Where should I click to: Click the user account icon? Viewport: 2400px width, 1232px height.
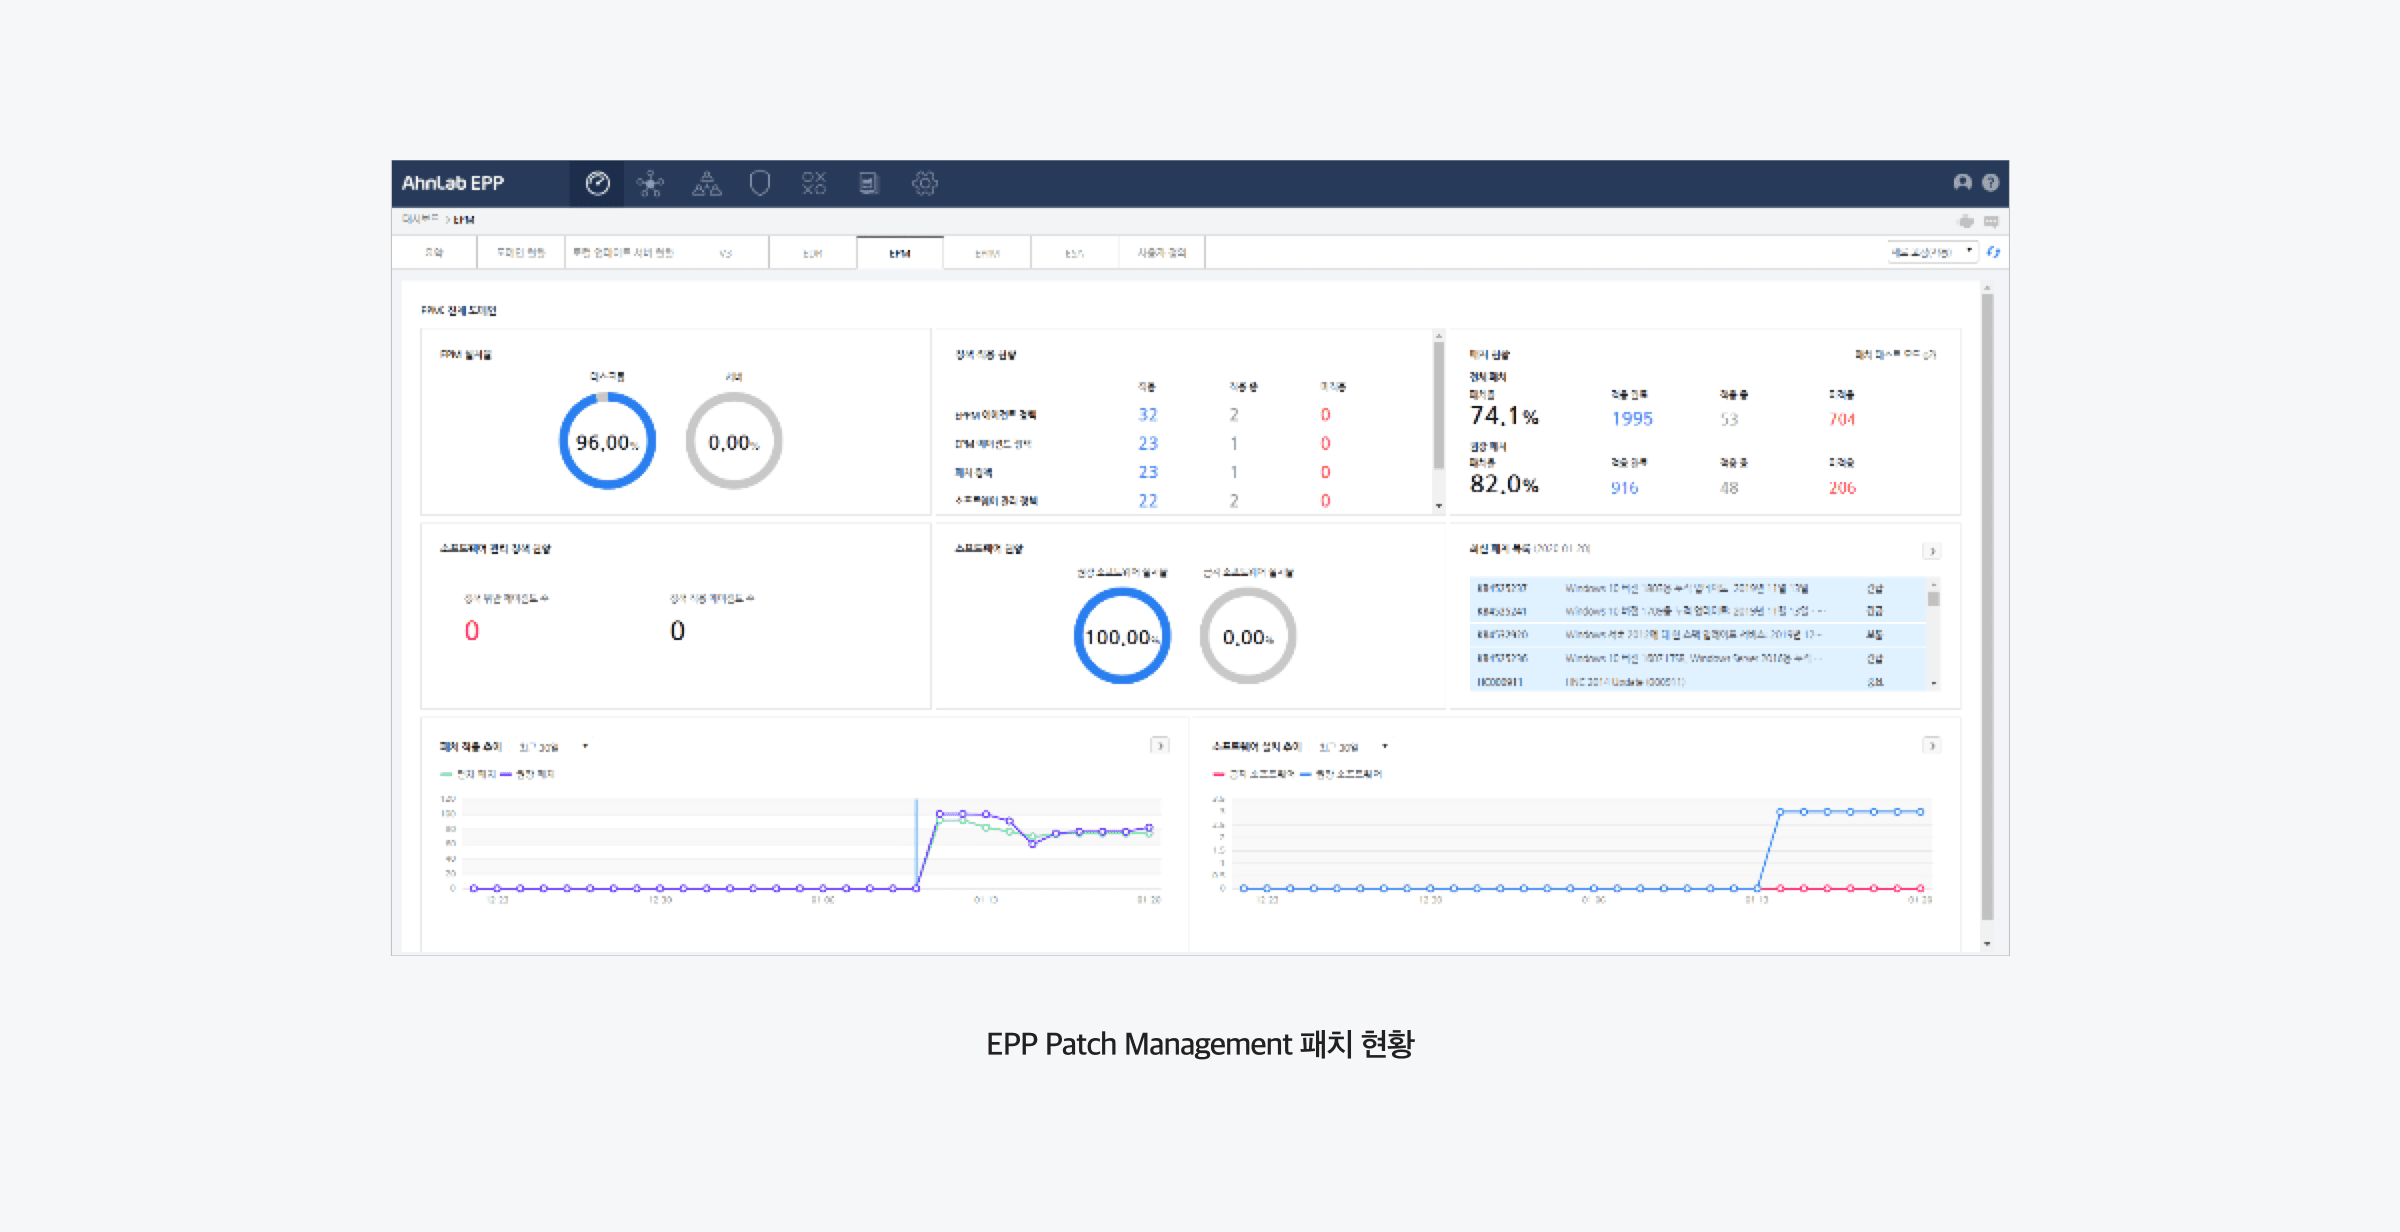pyautogui.click(x=1962, y=182)
